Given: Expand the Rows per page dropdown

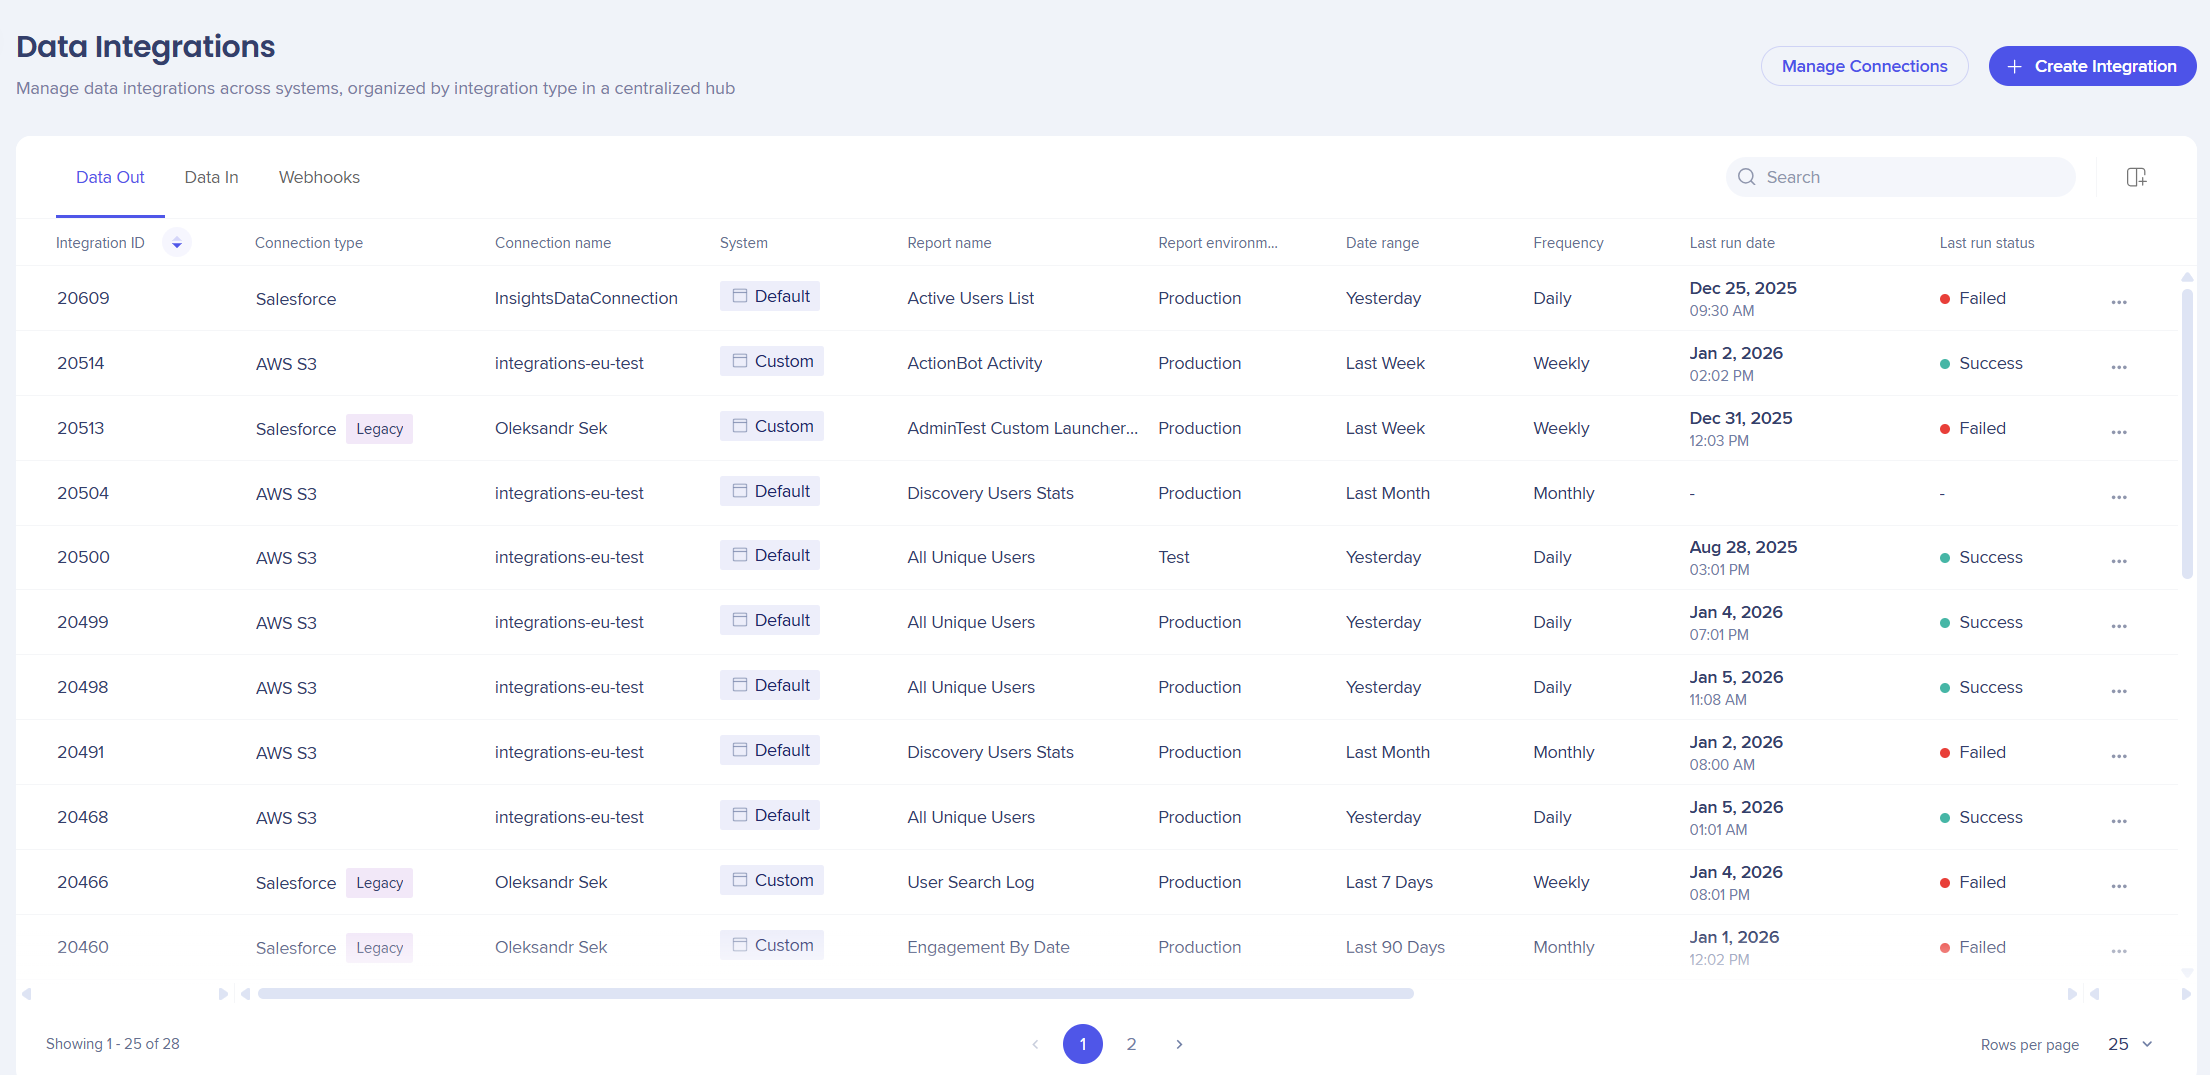Looking at the screenshot, I should (x=2130, y=1044).
